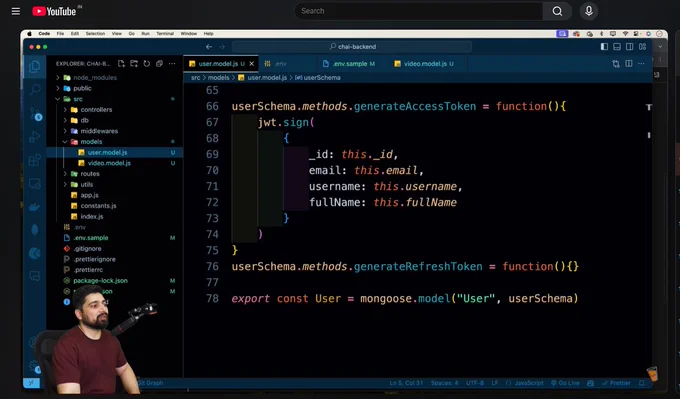Viewport: 680px width, 399px height.
Task: Click the Ln 5, Col 31 status entry
Action: tap(406, 383)
